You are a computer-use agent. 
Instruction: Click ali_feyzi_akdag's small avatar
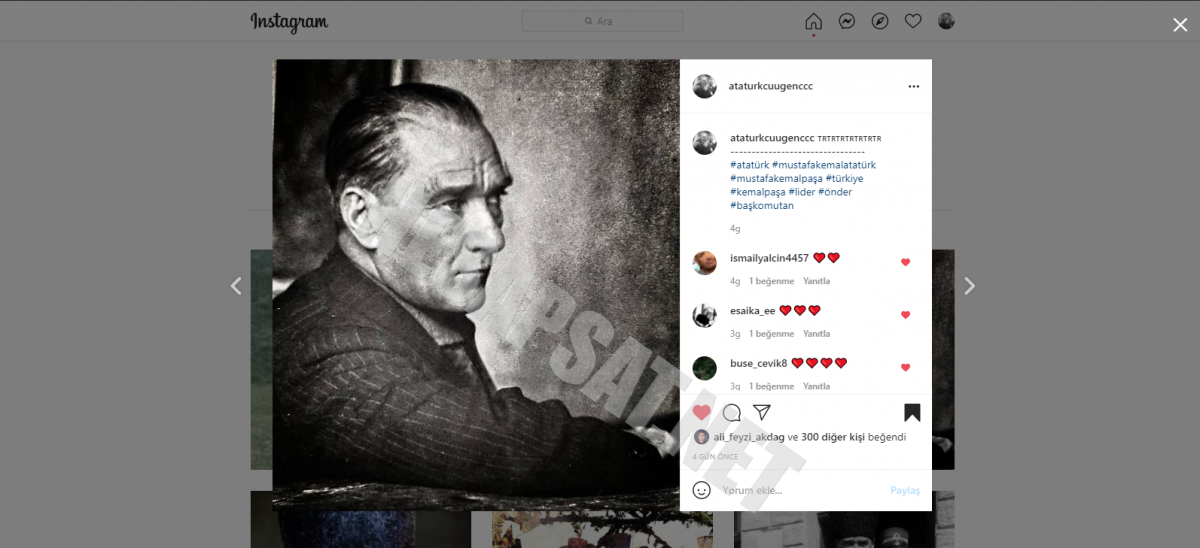click(701, 437)
